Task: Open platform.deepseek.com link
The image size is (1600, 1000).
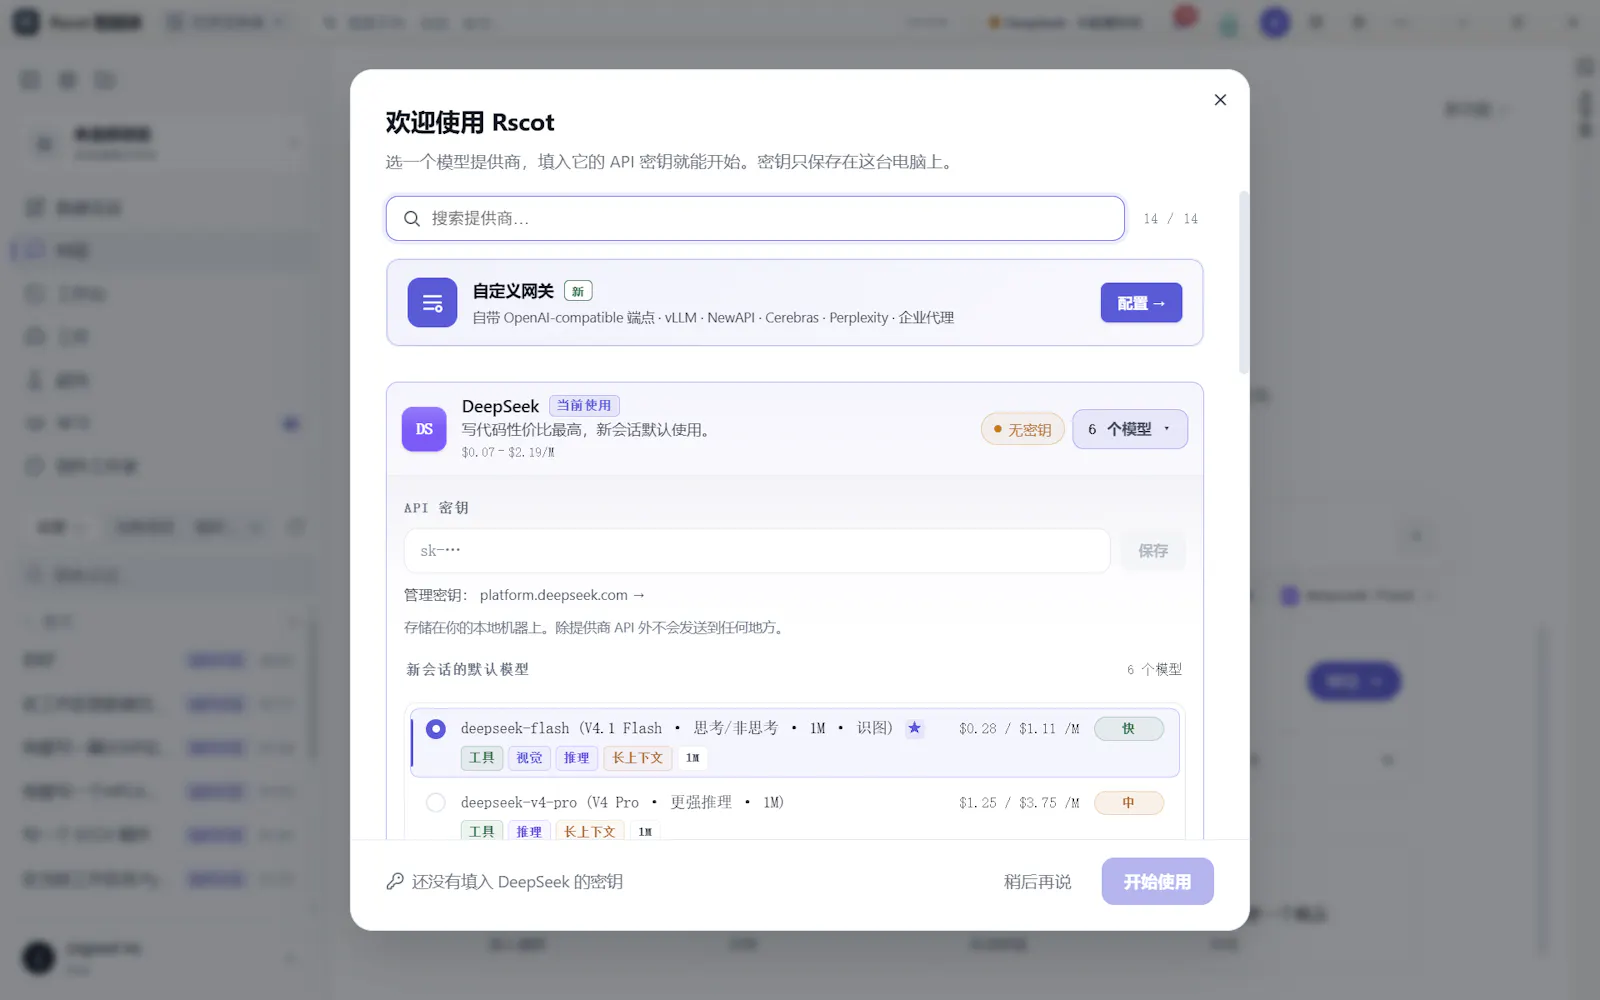Action: click(562, 595)
